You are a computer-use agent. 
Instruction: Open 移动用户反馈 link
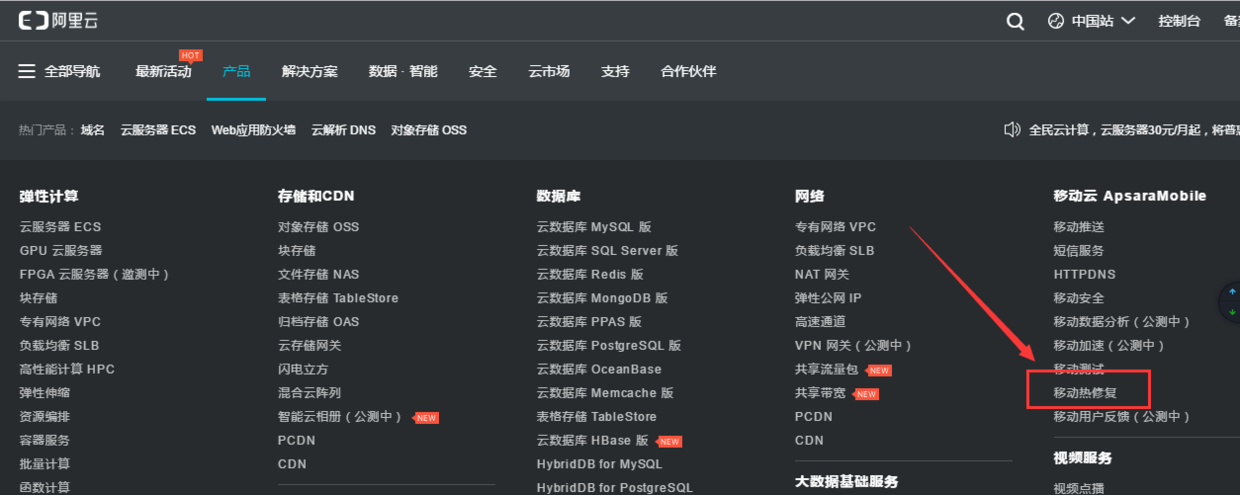1122,417
